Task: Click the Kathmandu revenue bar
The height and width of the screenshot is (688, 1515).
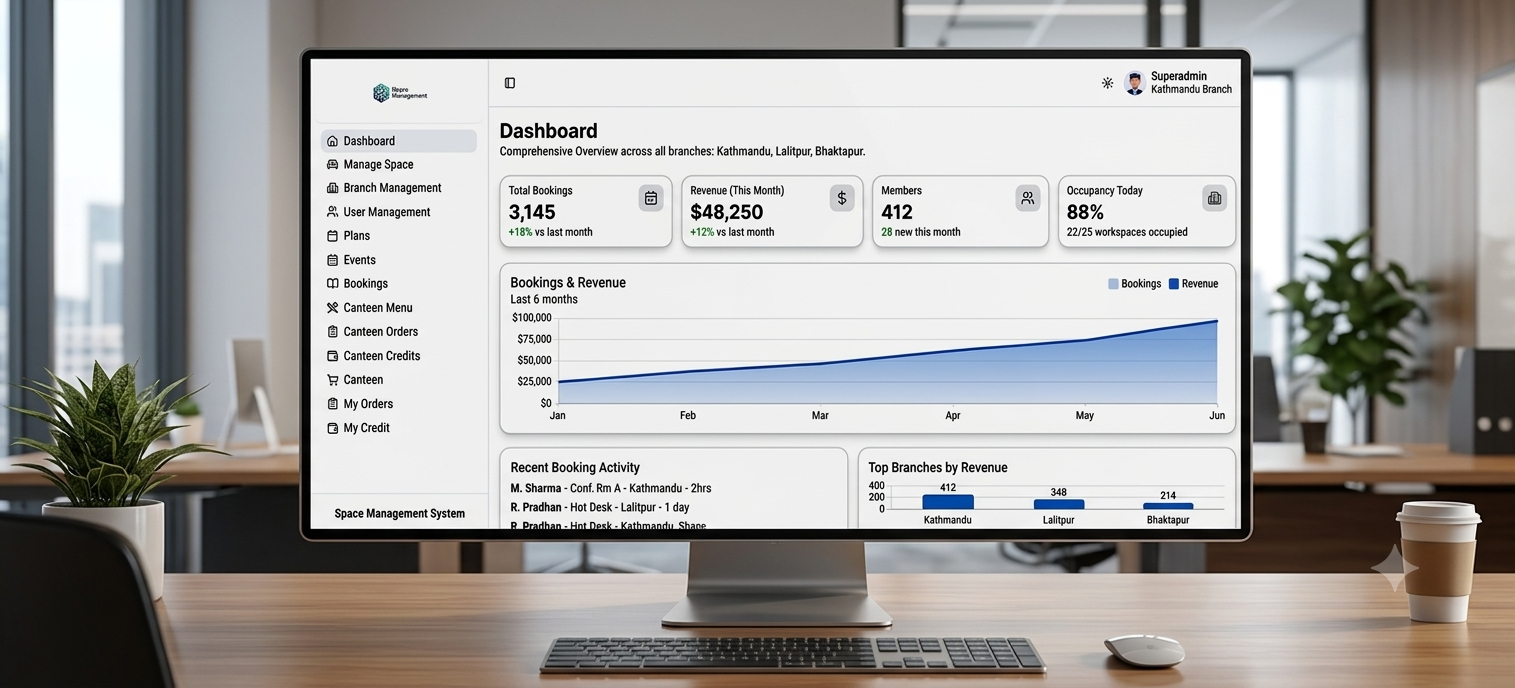Action: click(948, 502)
